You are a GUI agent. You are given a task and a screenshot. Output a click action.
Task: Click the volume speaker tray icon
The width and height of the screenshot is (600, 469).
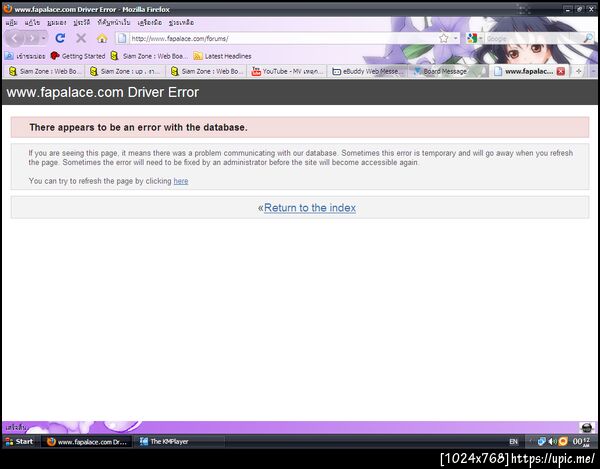pyautogui.click(x=552, y=442)
